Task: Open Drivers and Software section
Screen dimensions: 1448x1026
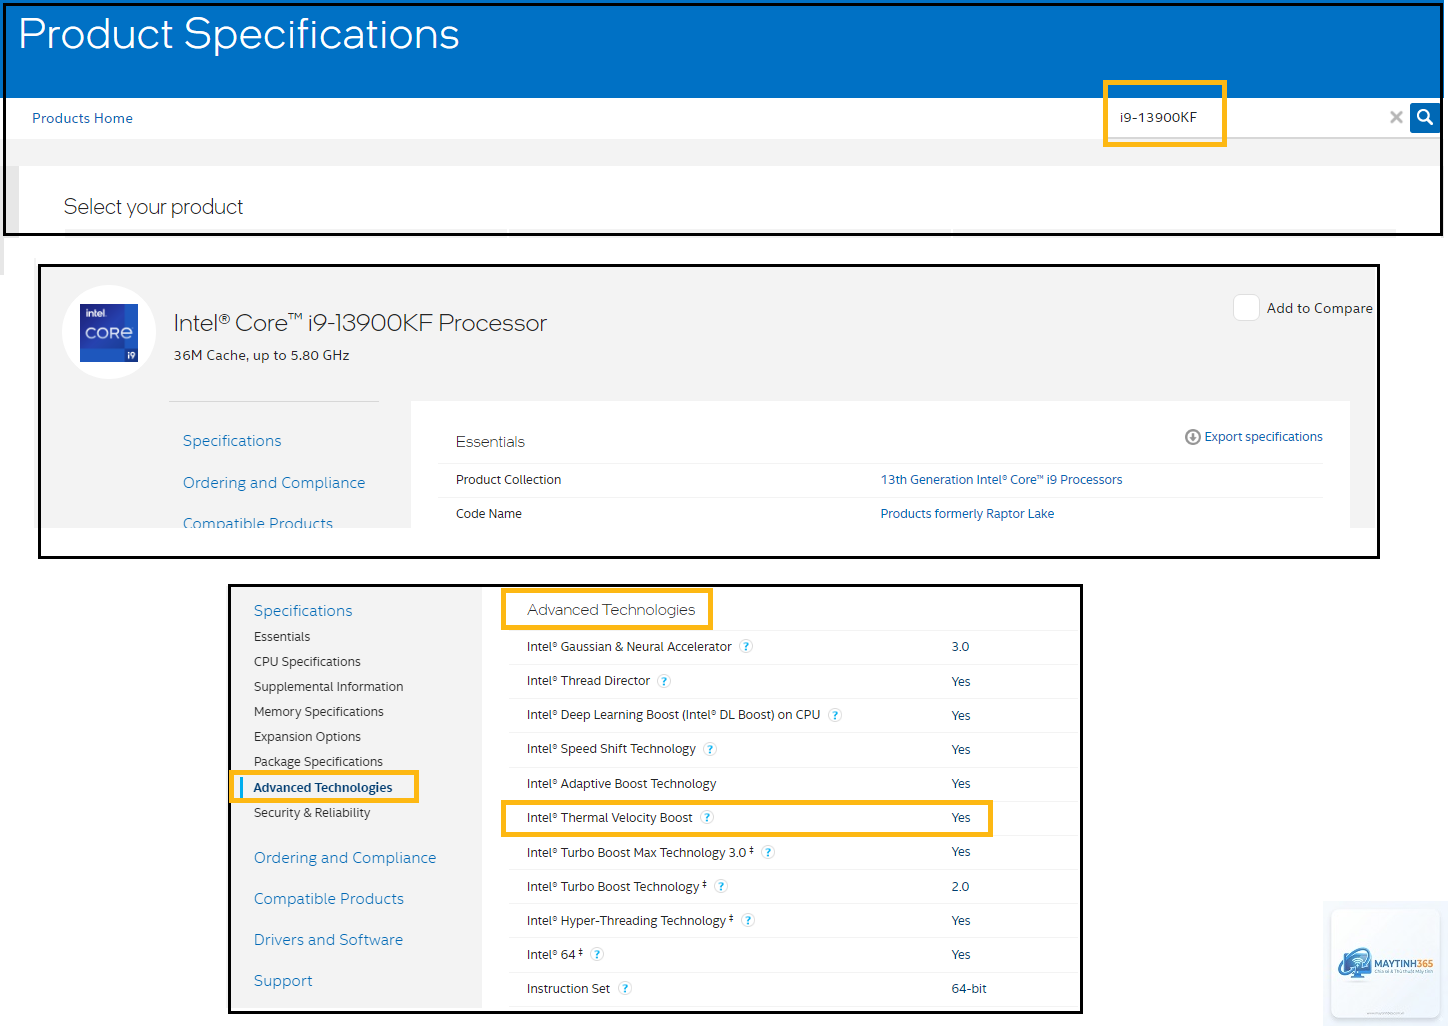Action: pyautogui.click(x=328, y=940)
